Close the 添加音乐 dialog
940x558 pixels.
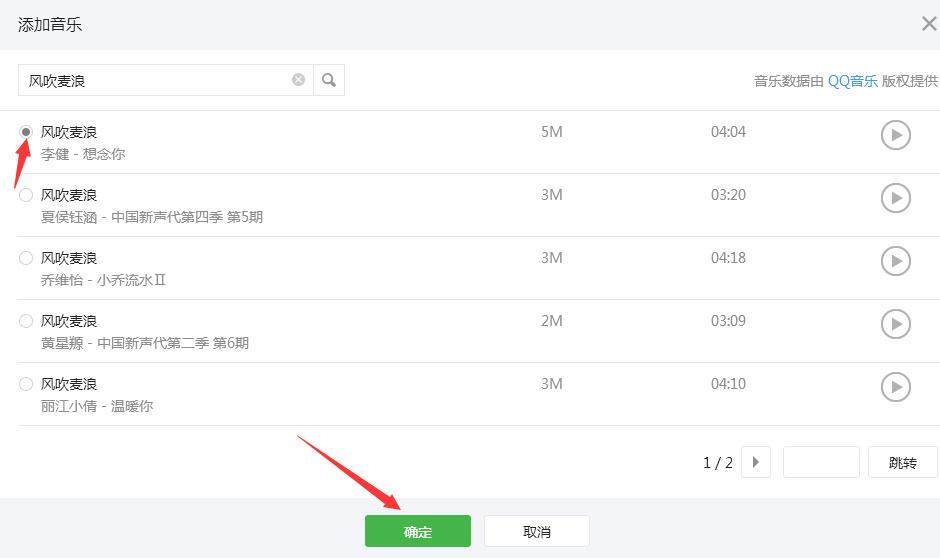[x=929, y=24]
